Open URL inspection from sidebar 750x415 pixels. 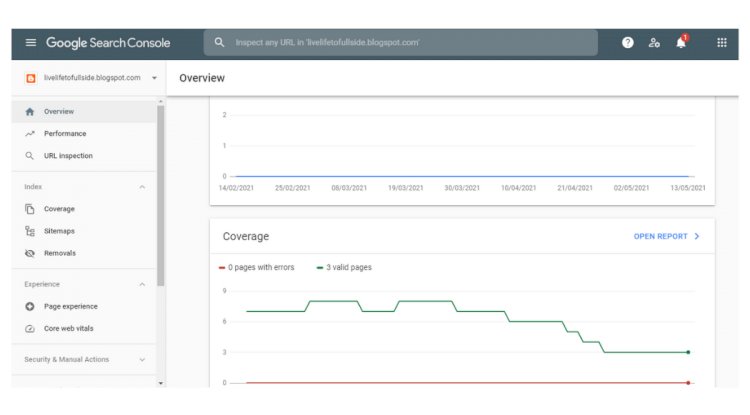point(84,155)
